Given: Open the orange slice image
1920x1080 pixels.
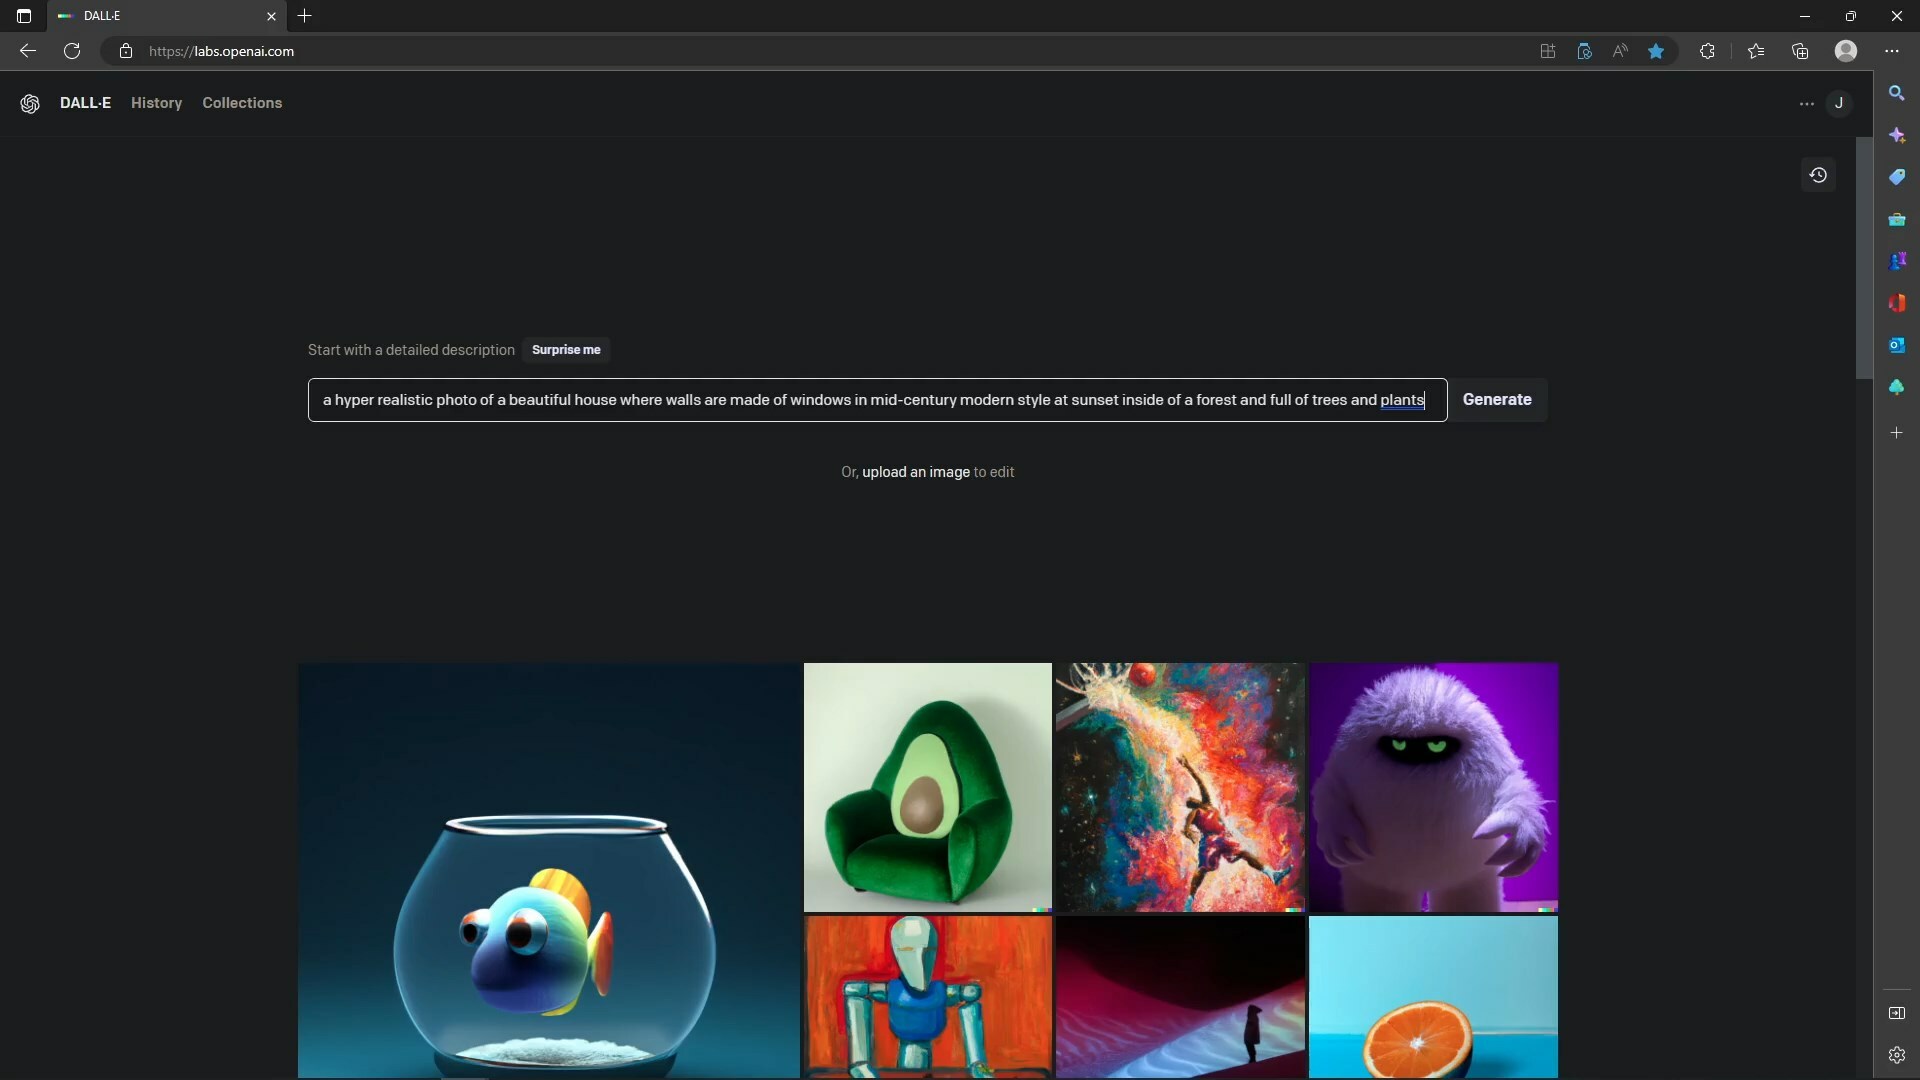Looking at the screenshot, I should pyautogui.click(x=1434, y=997).
